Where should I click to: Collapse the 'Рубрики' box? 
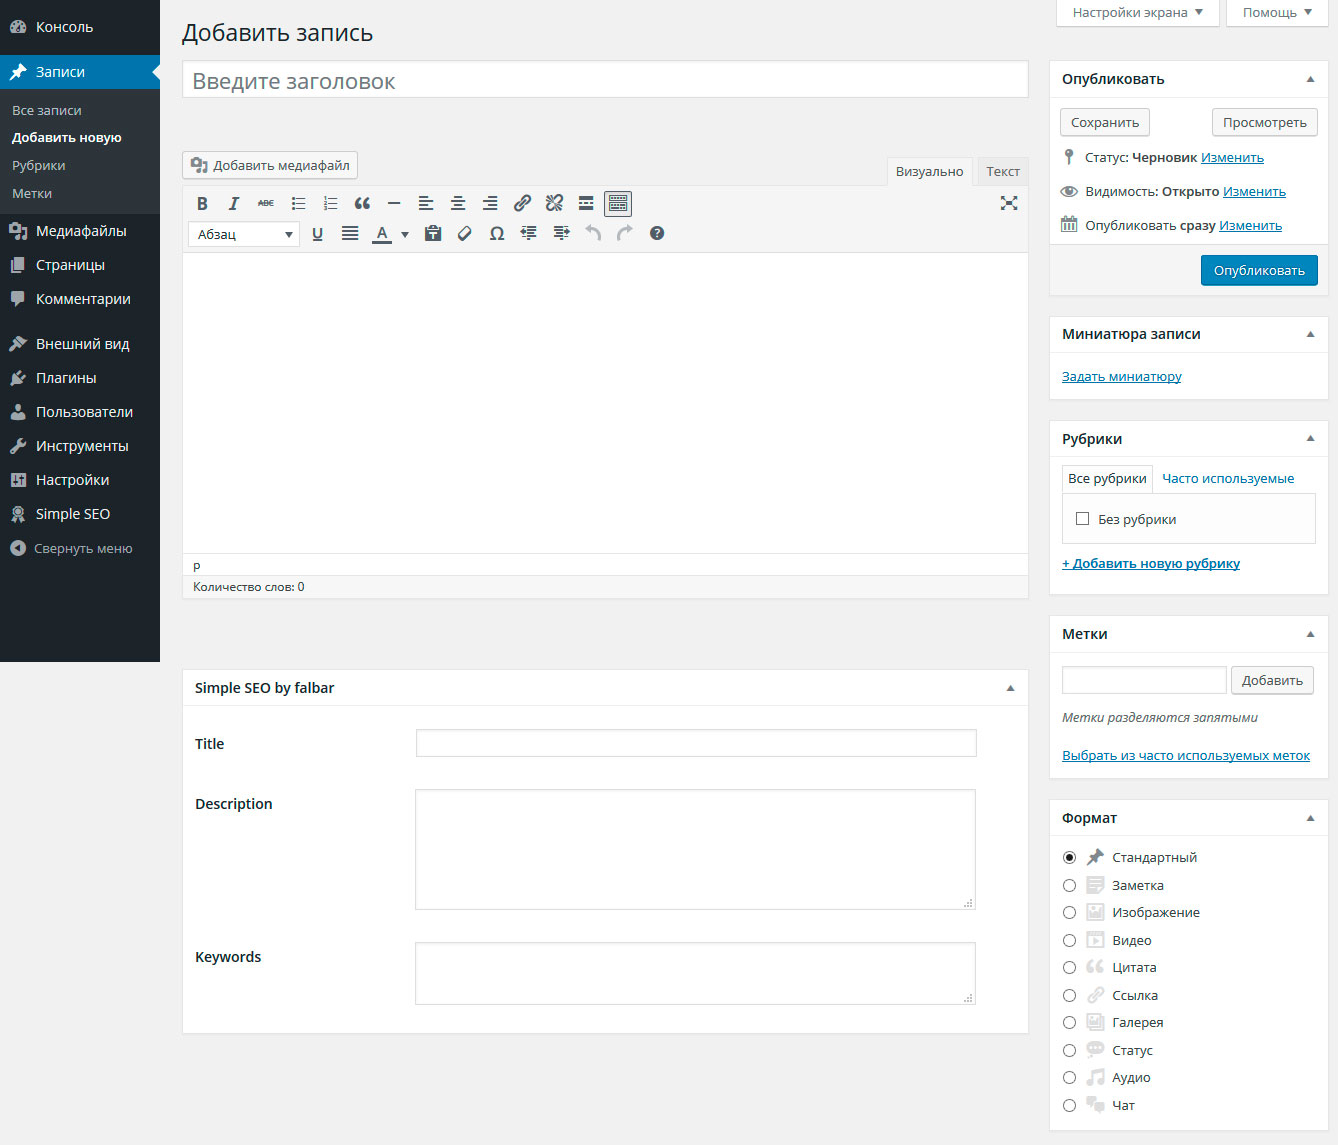click(x=1310, y=439)
